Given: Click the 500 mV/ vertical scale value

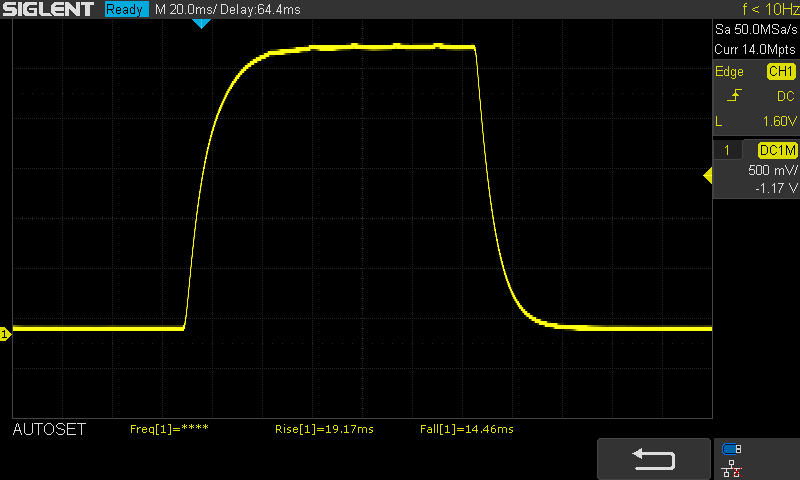Looking at the screenshot, I should point(772,170).
